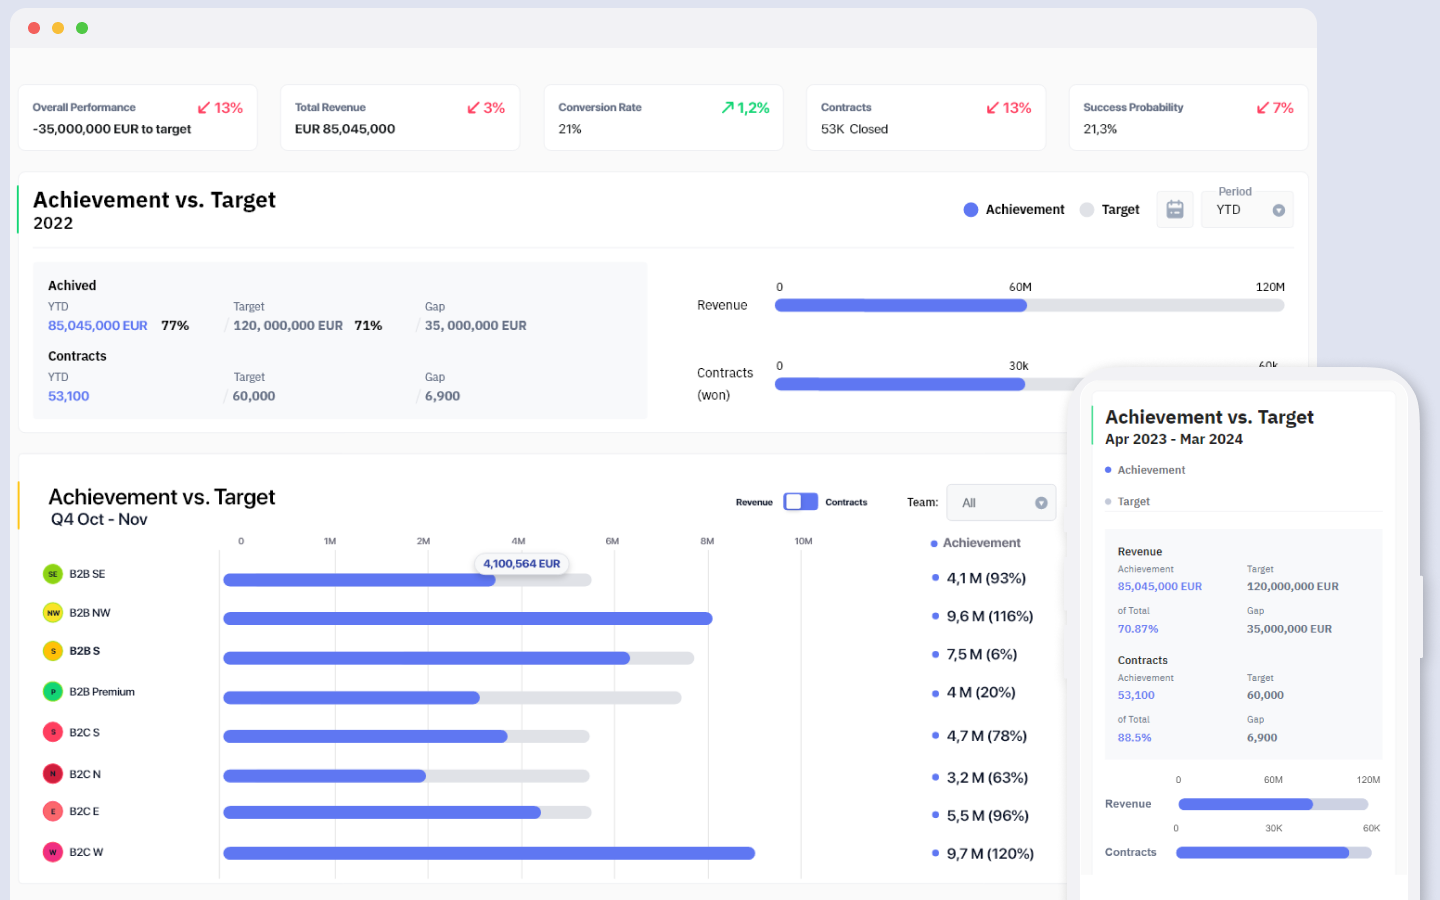1440x900 pixels.
Task: Click the B2B S team badge icon
Action: 53,651
